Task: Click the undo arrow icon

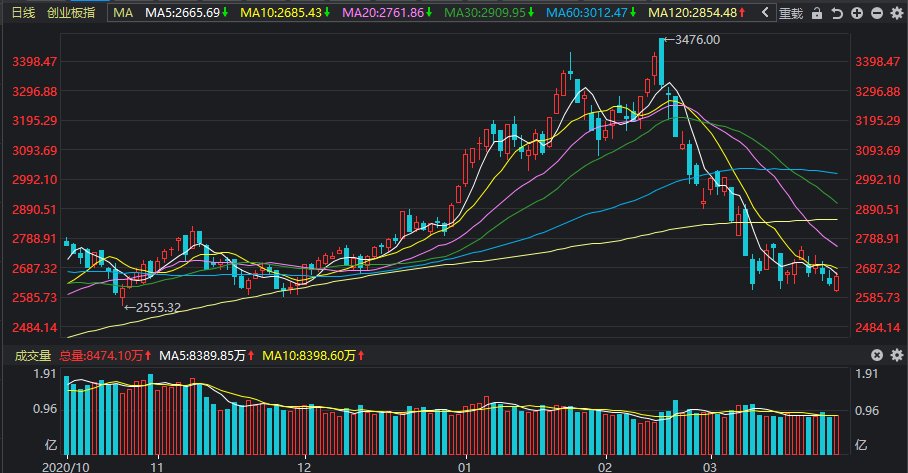Action: (836, 13)
